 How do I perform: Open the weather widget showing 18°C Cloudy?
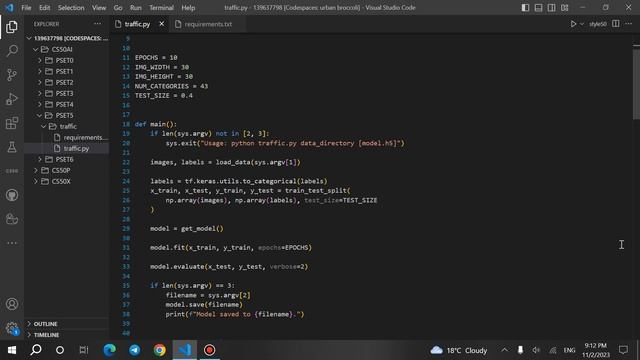459,350
